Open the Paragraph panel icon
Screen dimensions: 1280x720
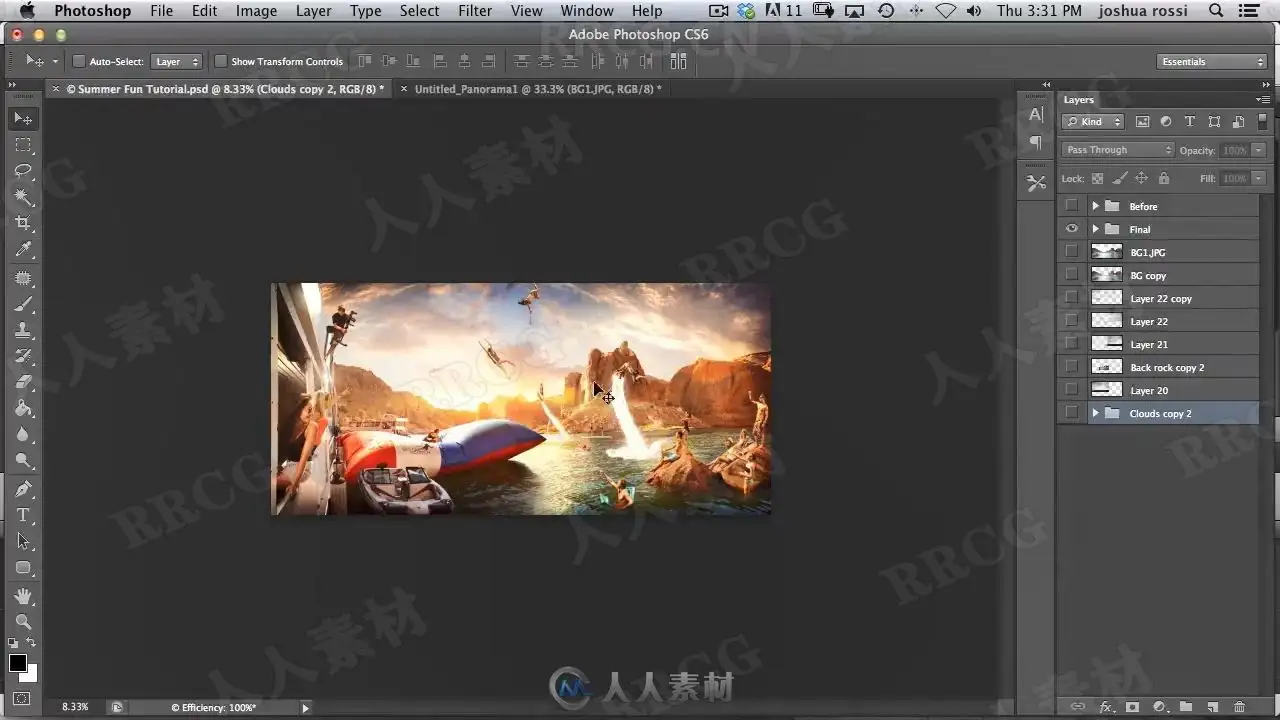[x=1036, y=142]
